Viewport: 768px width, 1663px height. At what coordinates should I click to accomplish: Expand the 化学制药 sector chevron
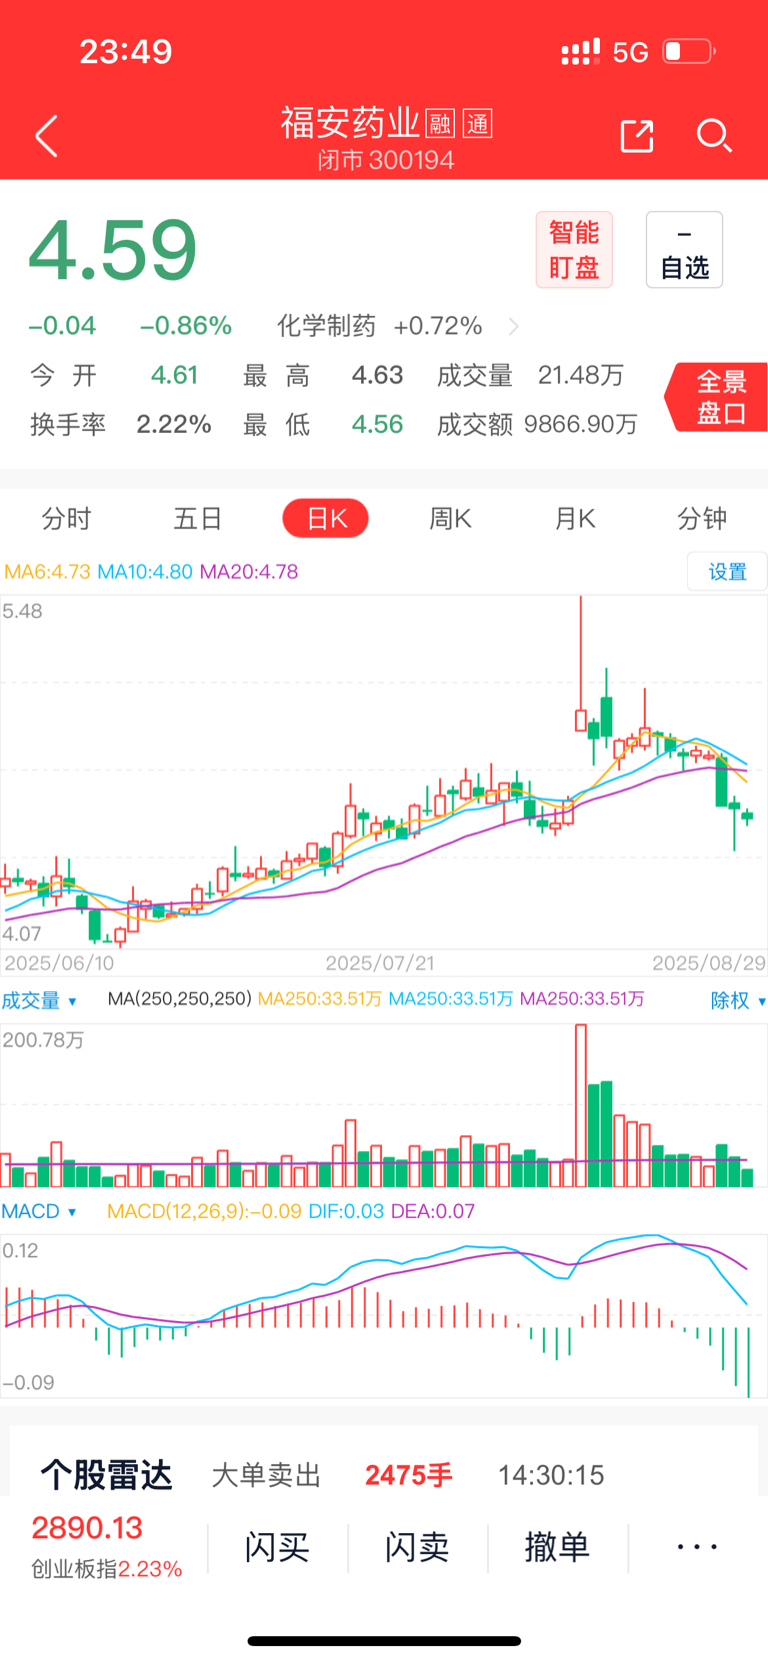[514, 326]
